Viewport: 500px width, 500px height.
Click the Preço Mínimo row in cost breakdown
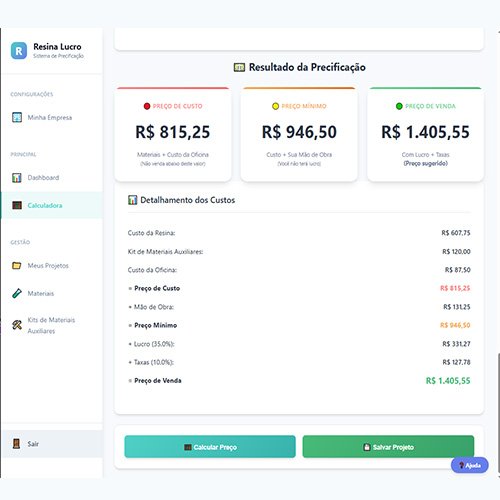click(x=299, y=325)
